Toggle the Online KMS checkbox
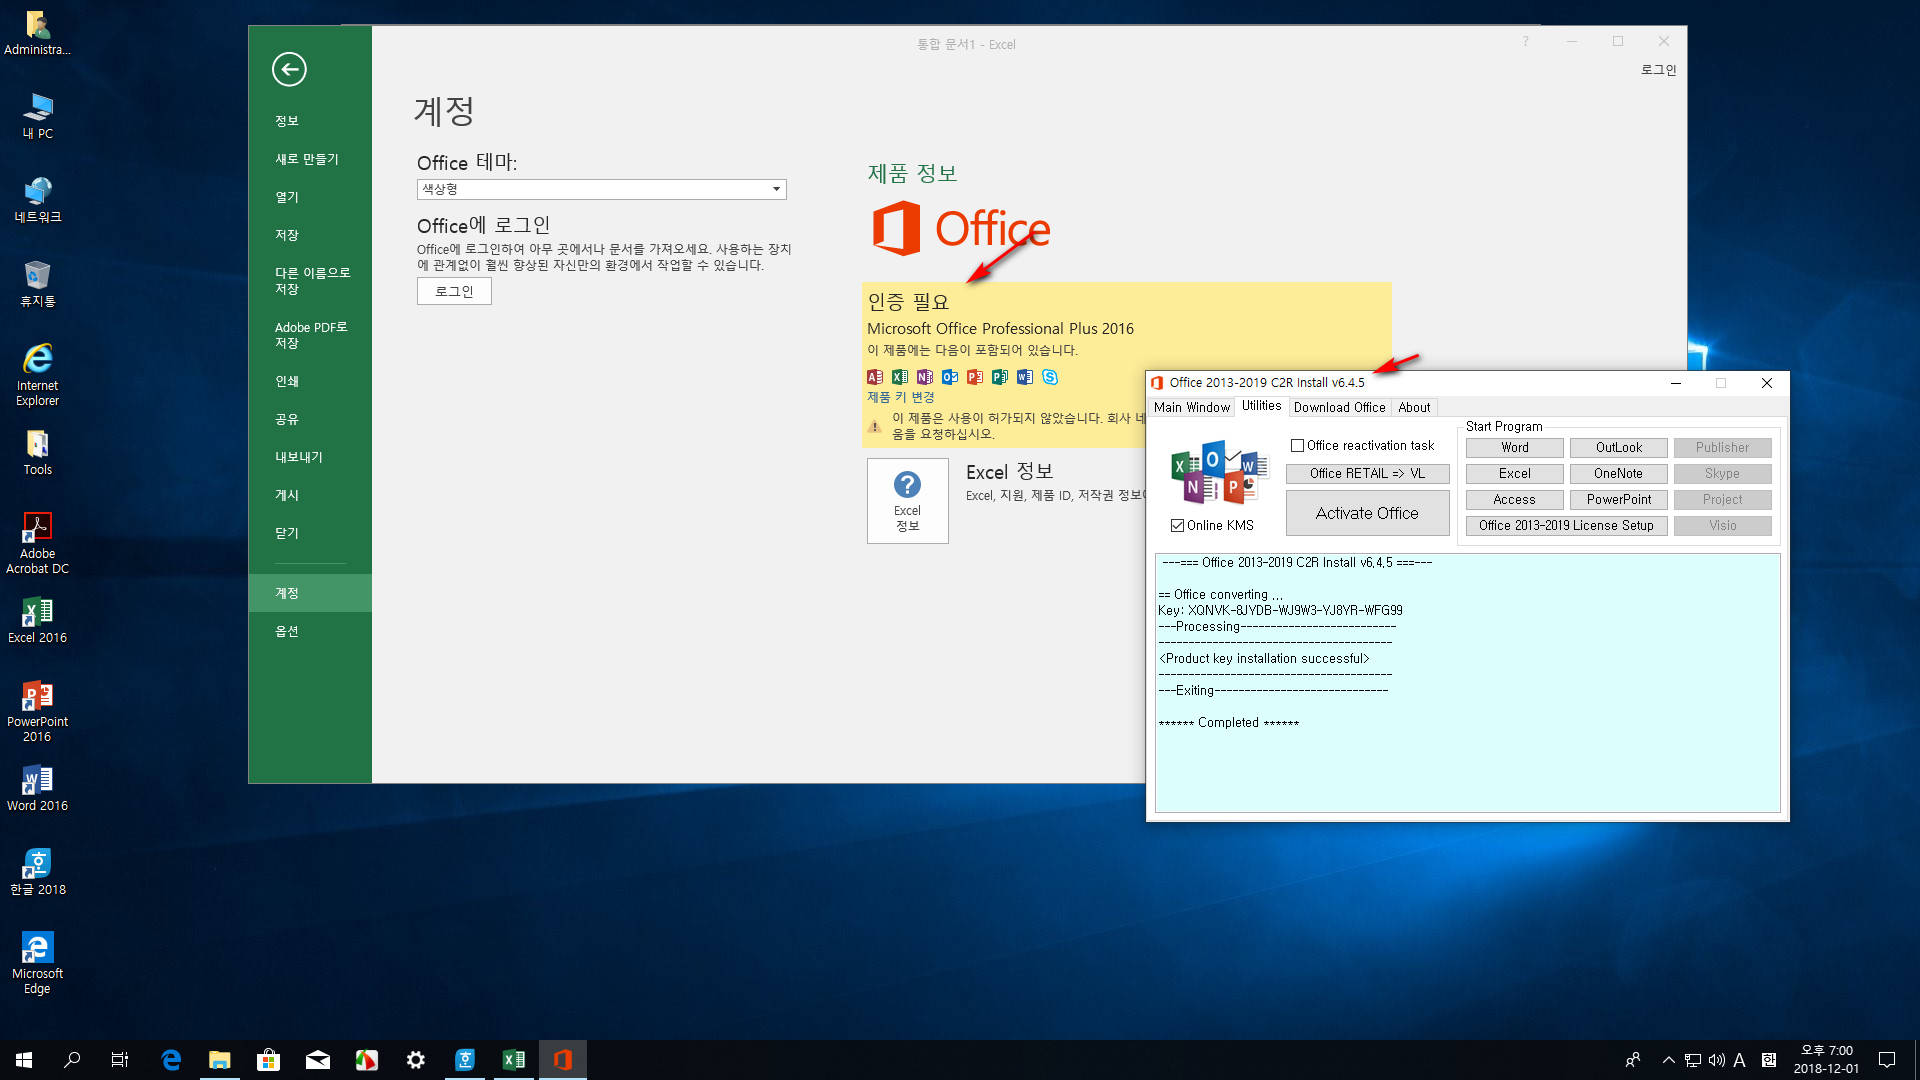Screen dimensions: 1920x1080 [x=1177, y=526]
